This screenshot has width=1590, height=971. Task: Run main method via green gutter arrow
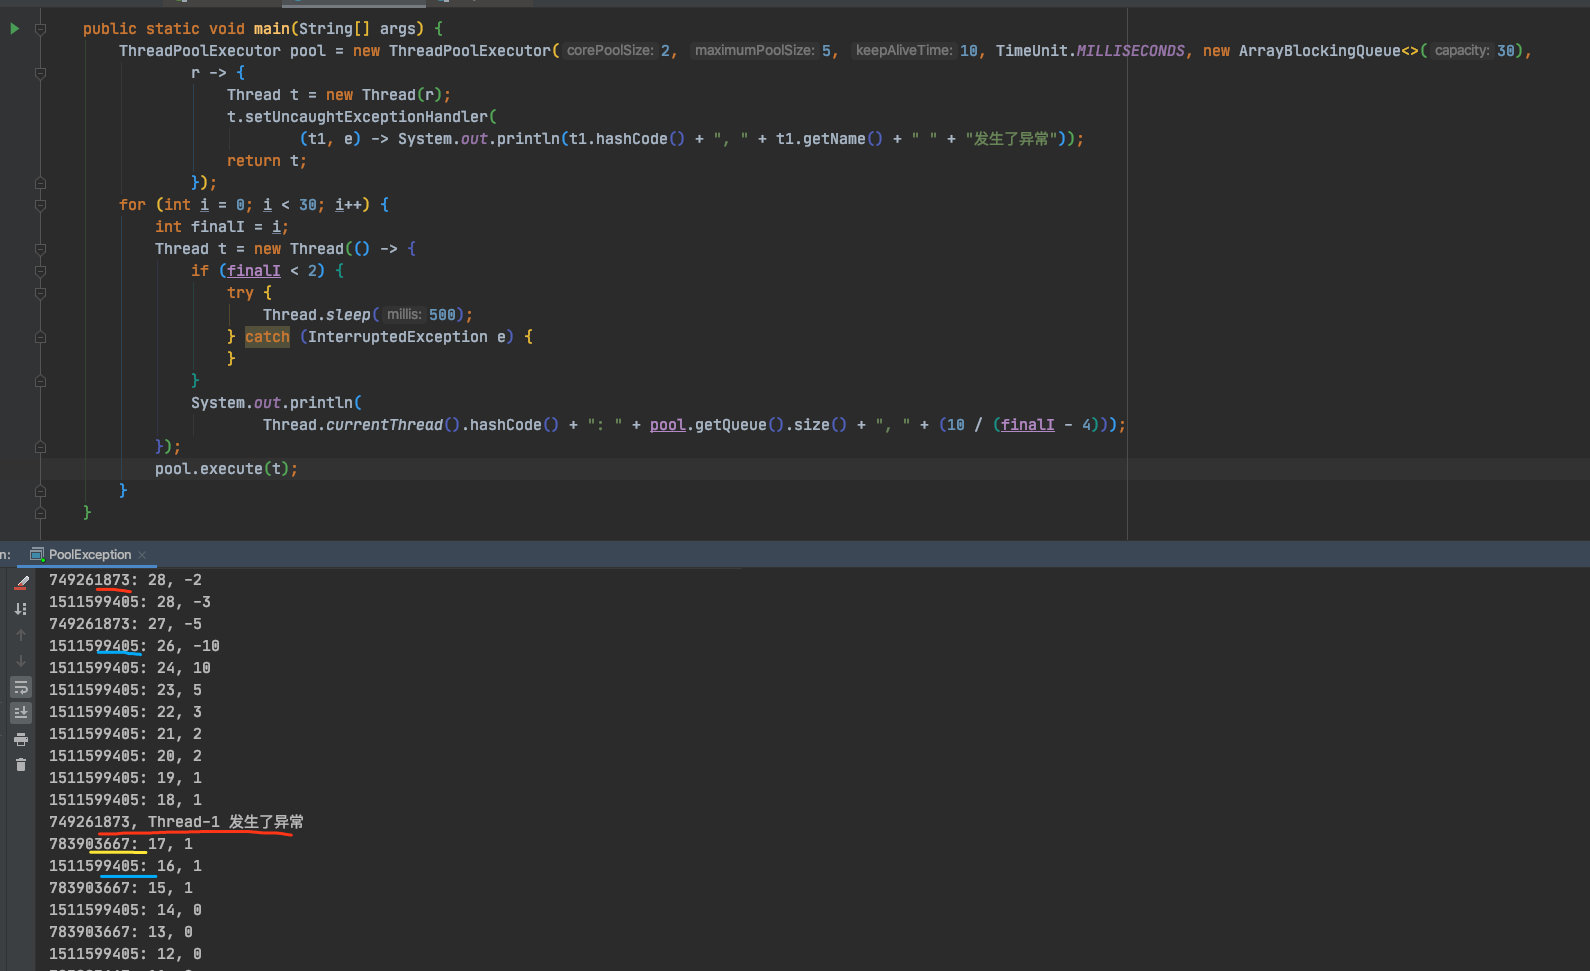[15, 29]
